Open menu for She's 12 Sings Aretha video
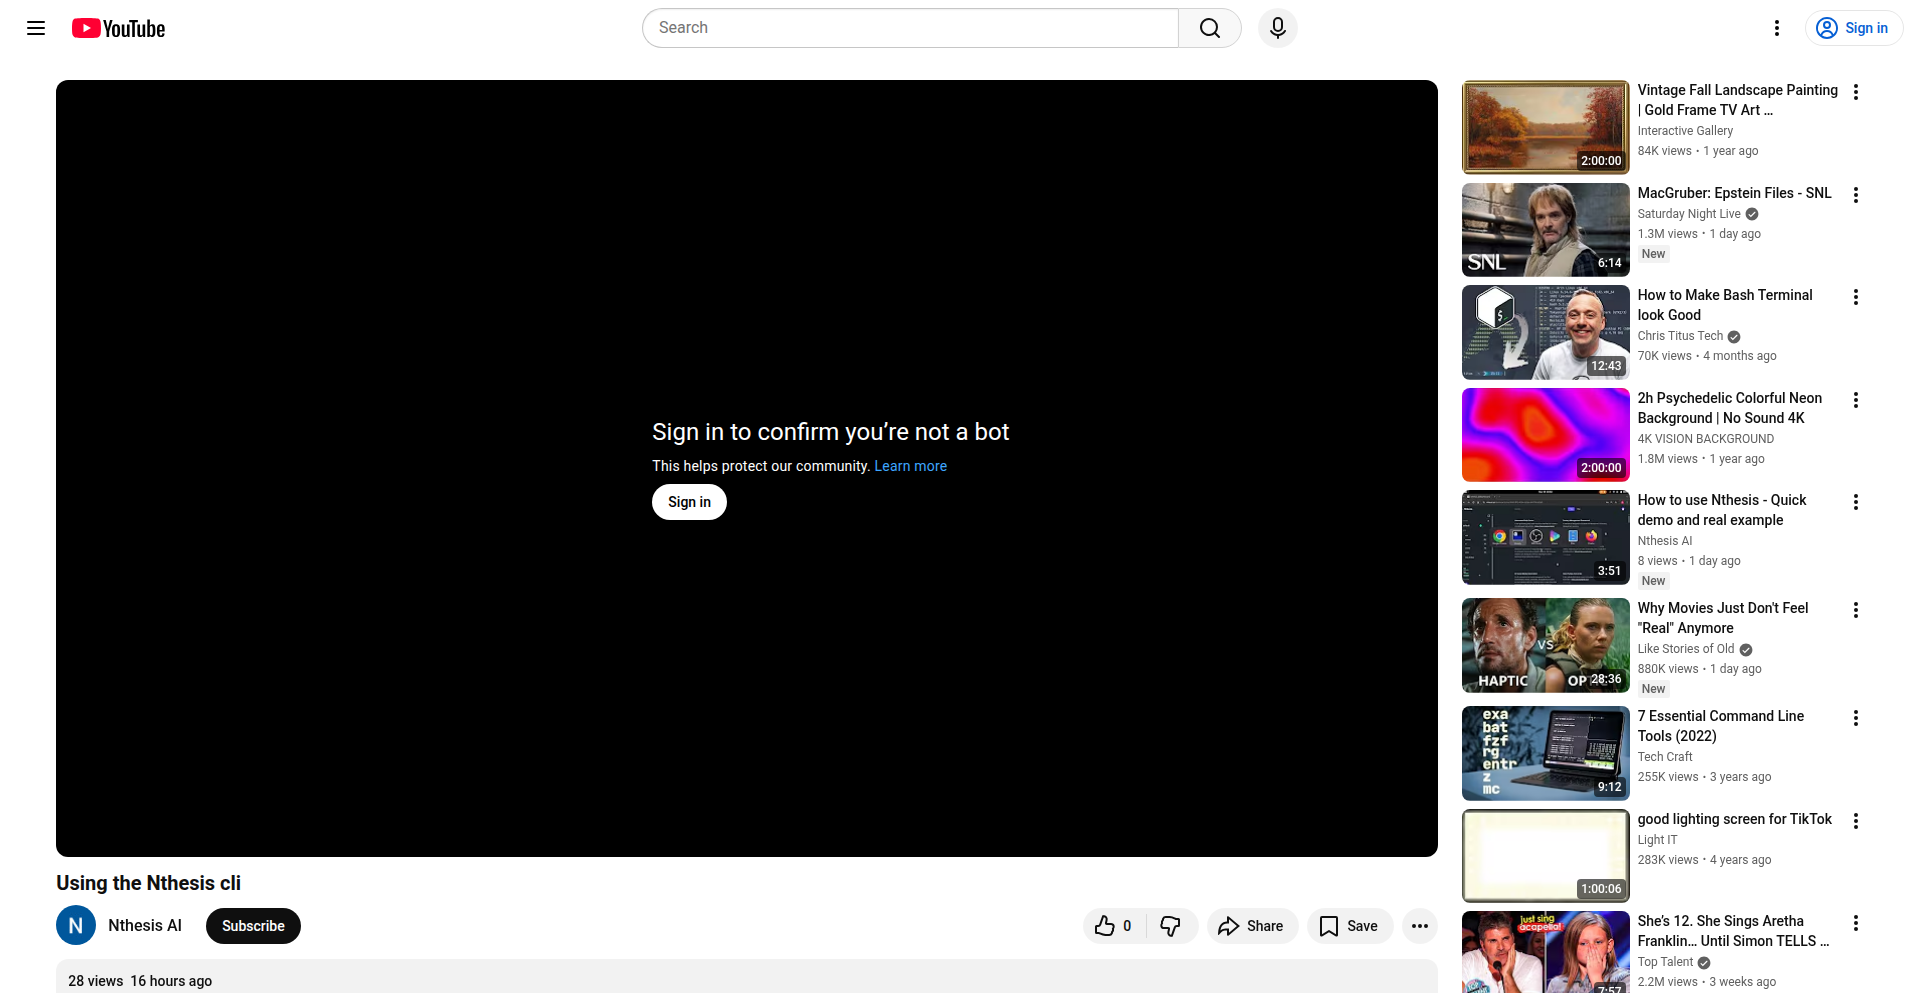The image size is (1920, 993). pos(1856,923)
